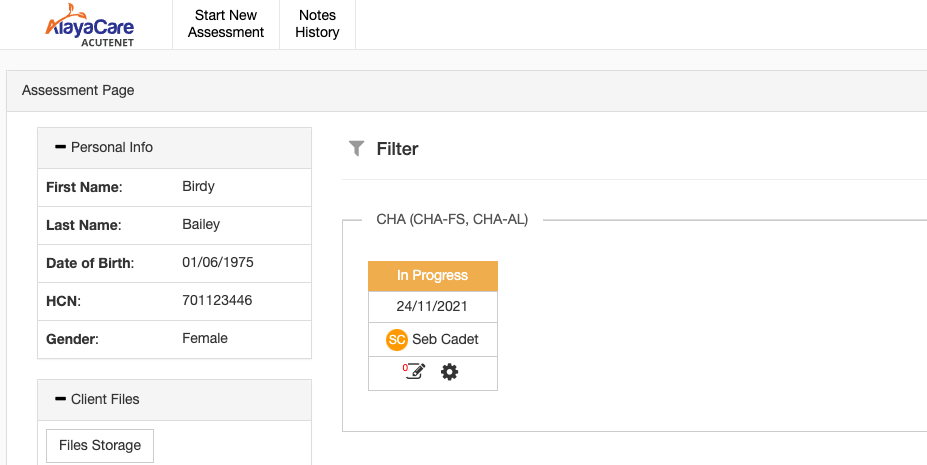Click the last name value Bailey
927x465 pixels.
(x=201, y=224)
